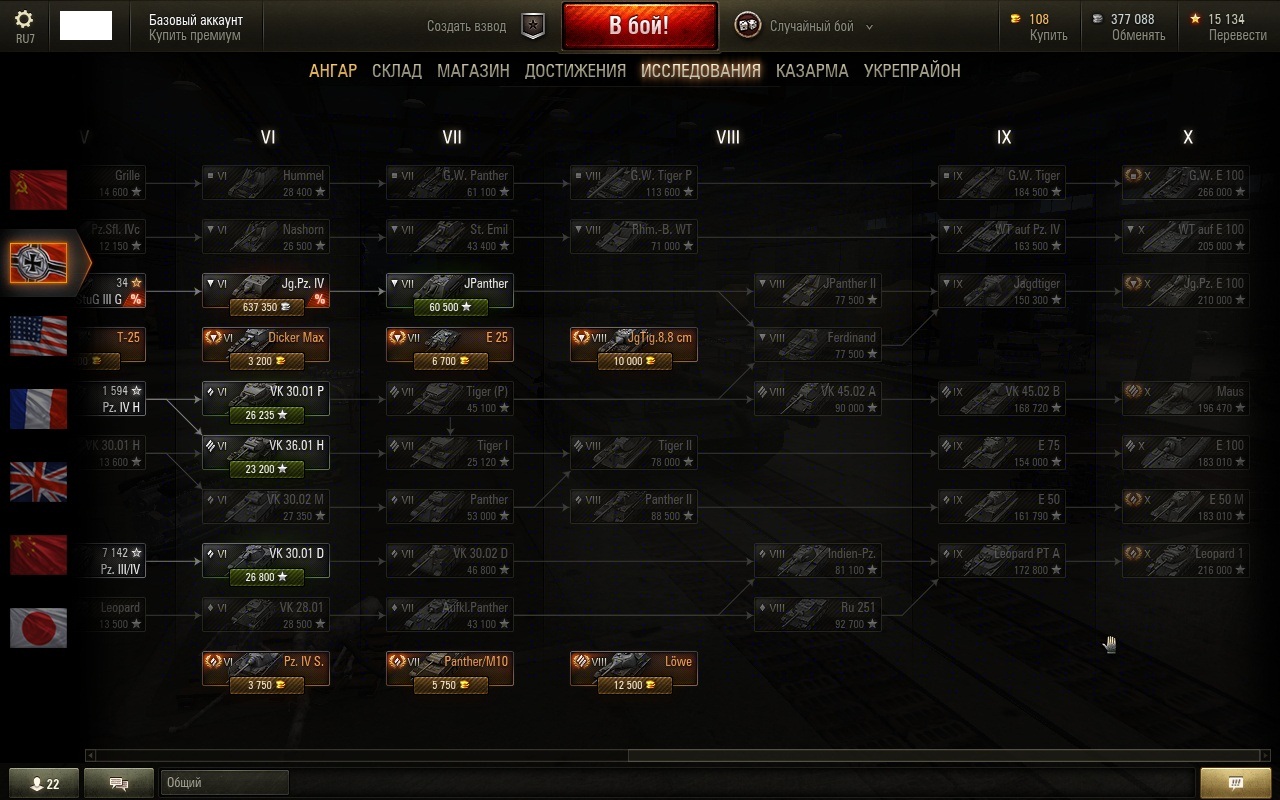Click the red В бой! button
This screenshot has width=1280, height=800.
pyautogui.click(x=640, y=26)
